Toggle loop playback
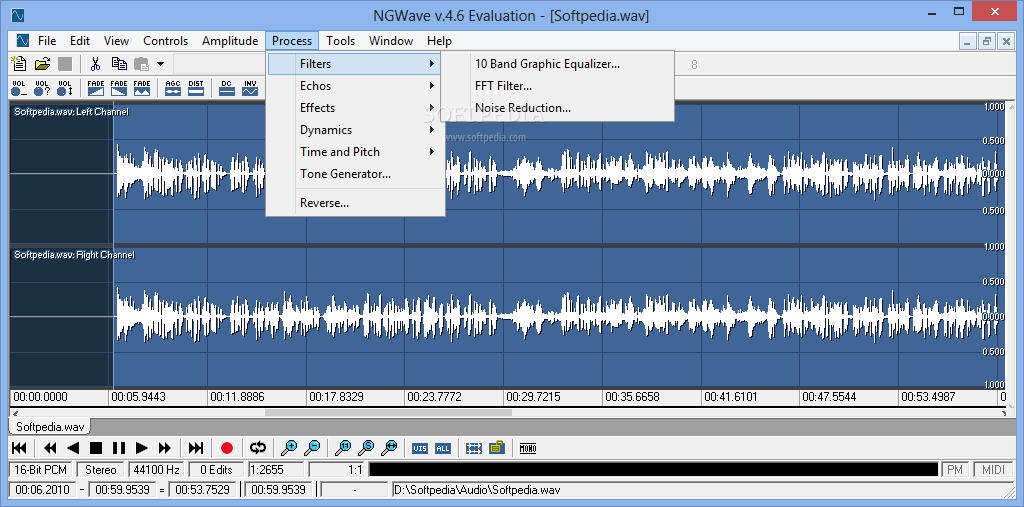 click(x=258, y=448)
